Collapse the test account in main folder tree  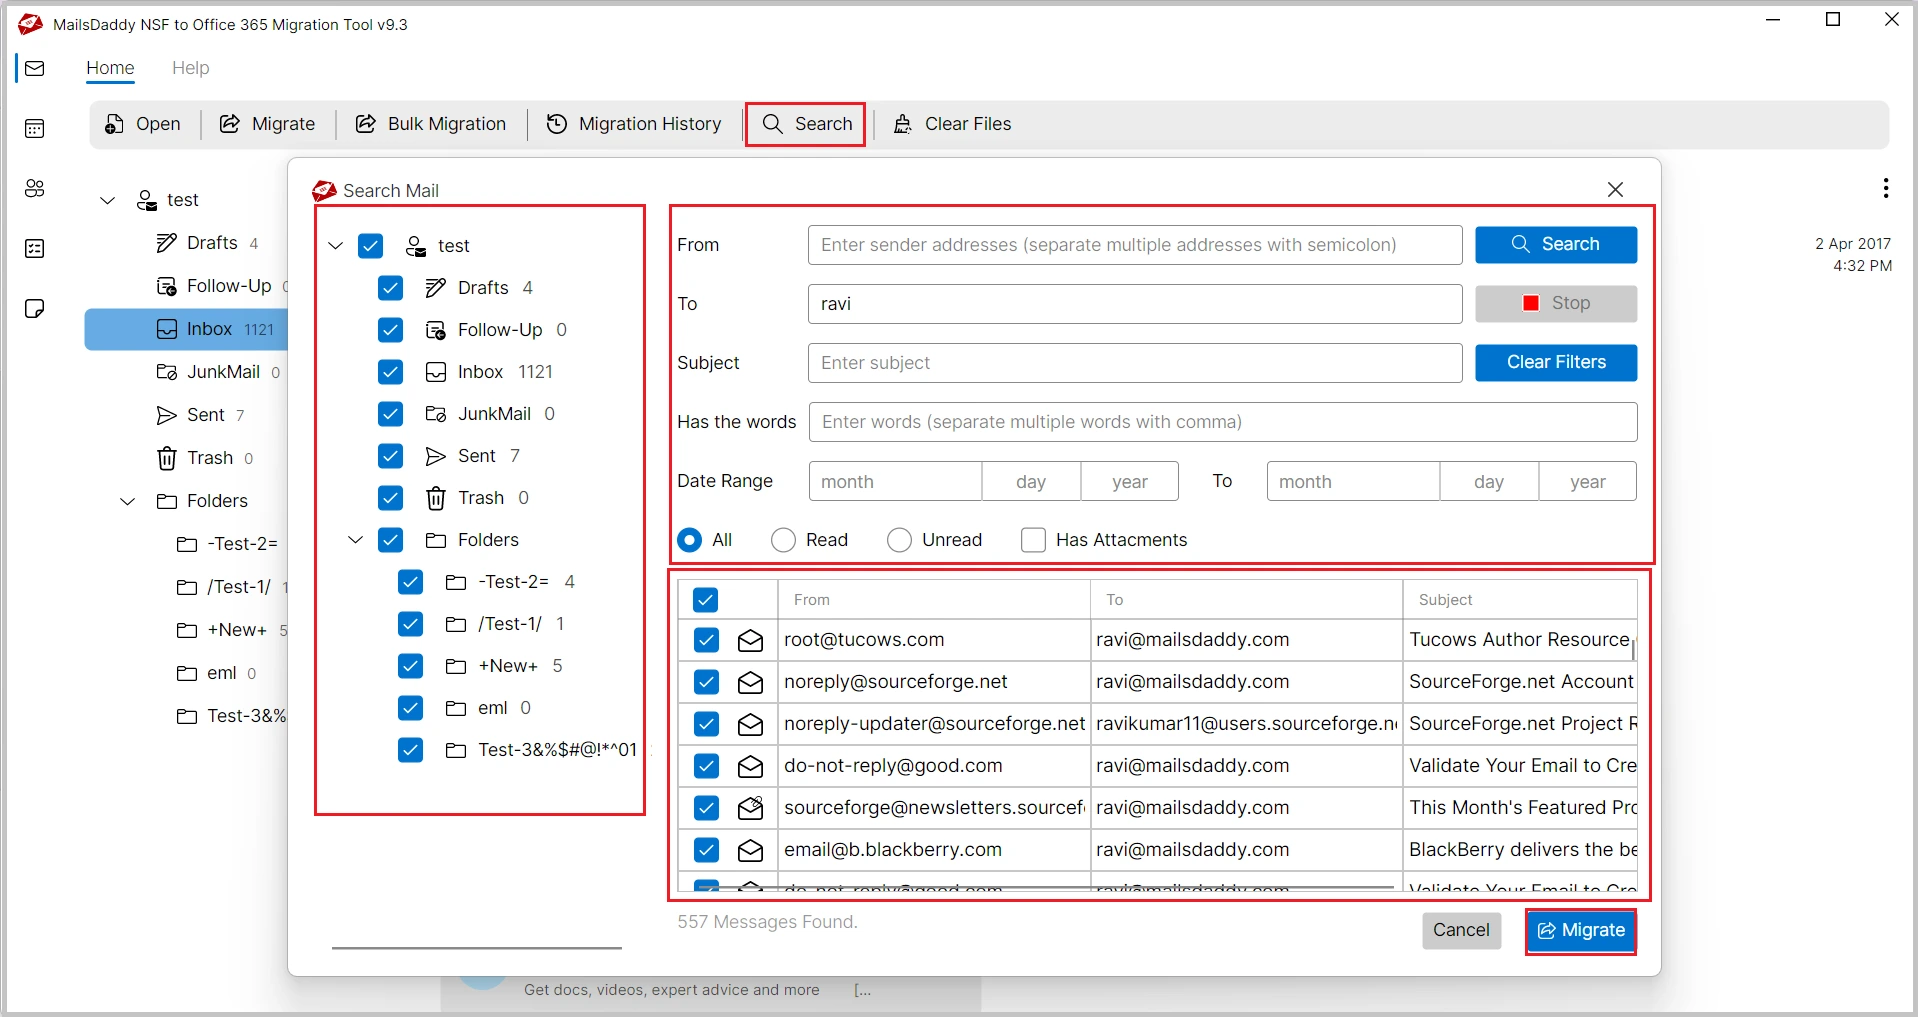click(x=108, y=200)
